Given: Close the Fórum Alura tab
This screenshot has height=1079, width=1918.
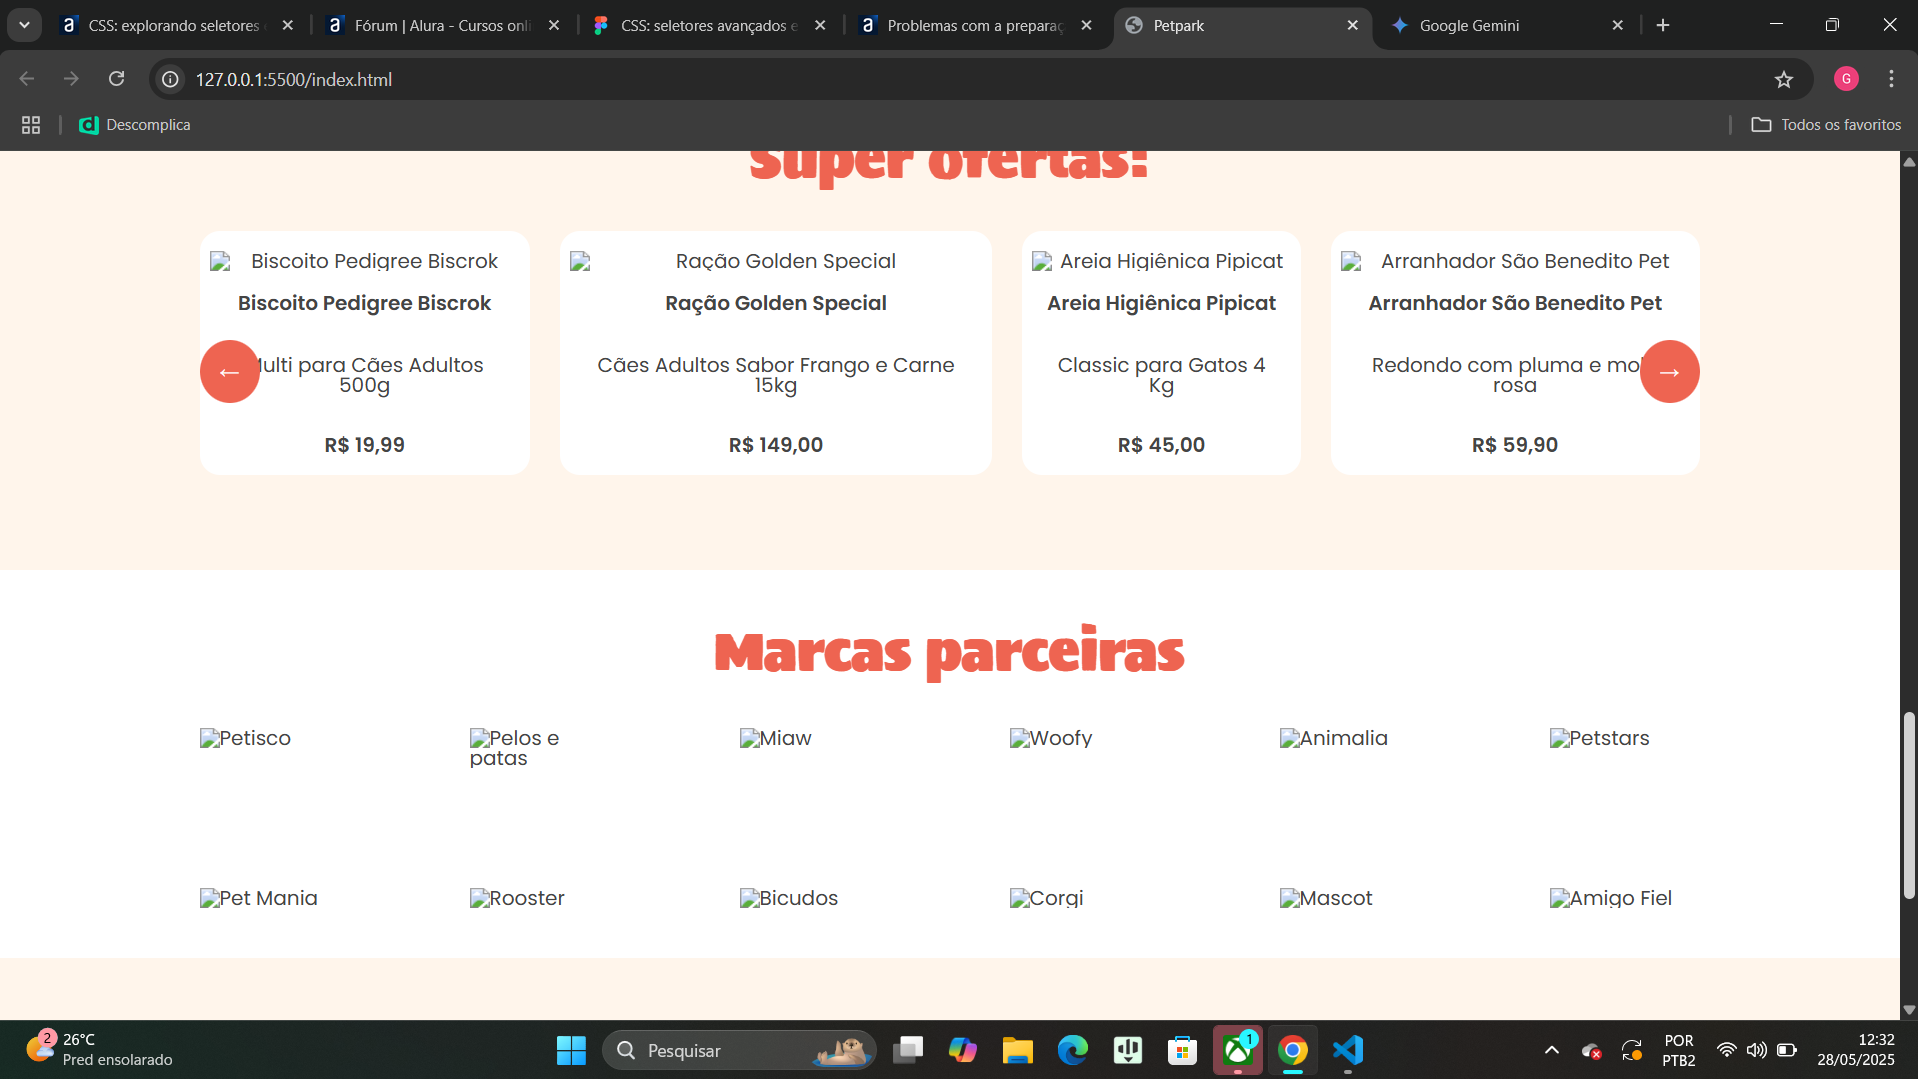Looking at the screenshot, I should pos(554,25).
